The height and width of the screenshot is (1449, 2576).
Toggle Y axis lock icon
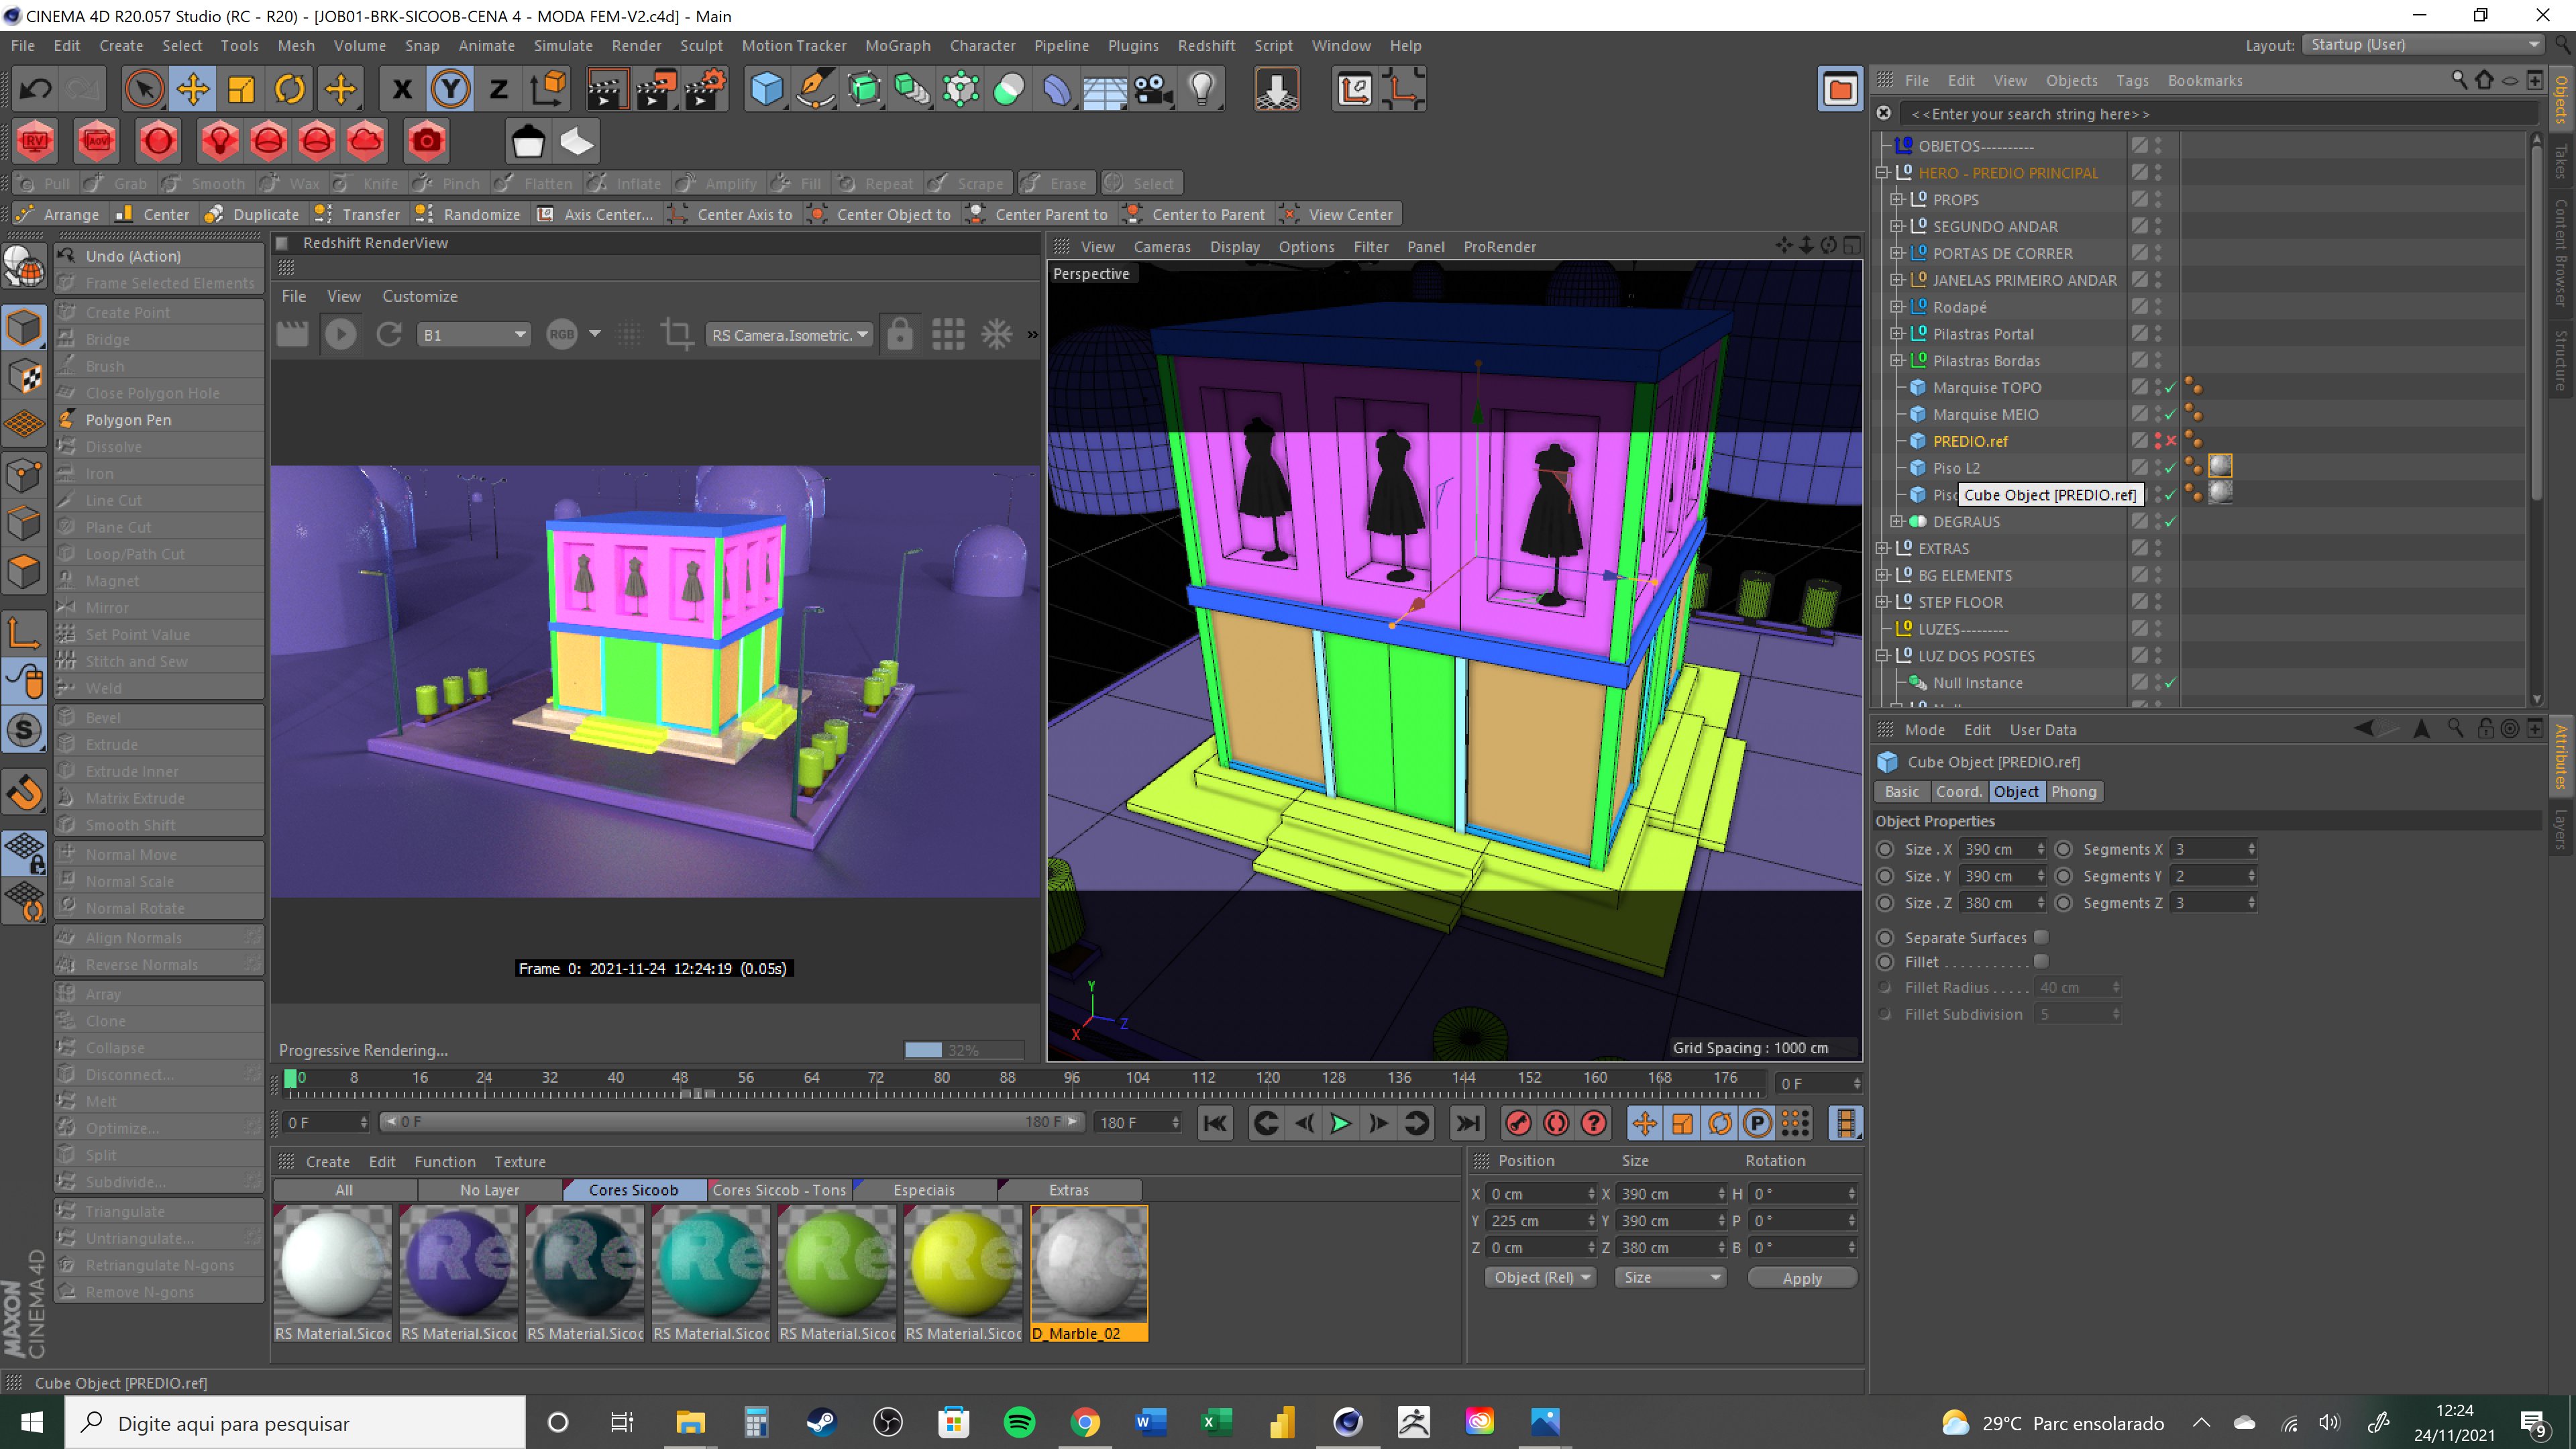[450, 90]
